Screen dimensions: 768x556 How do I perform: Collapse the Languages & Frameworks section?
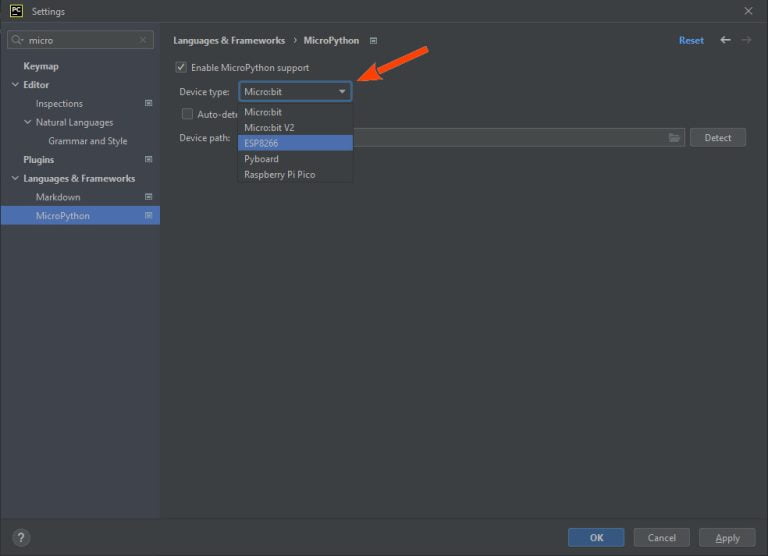click(x=15, y=179)
